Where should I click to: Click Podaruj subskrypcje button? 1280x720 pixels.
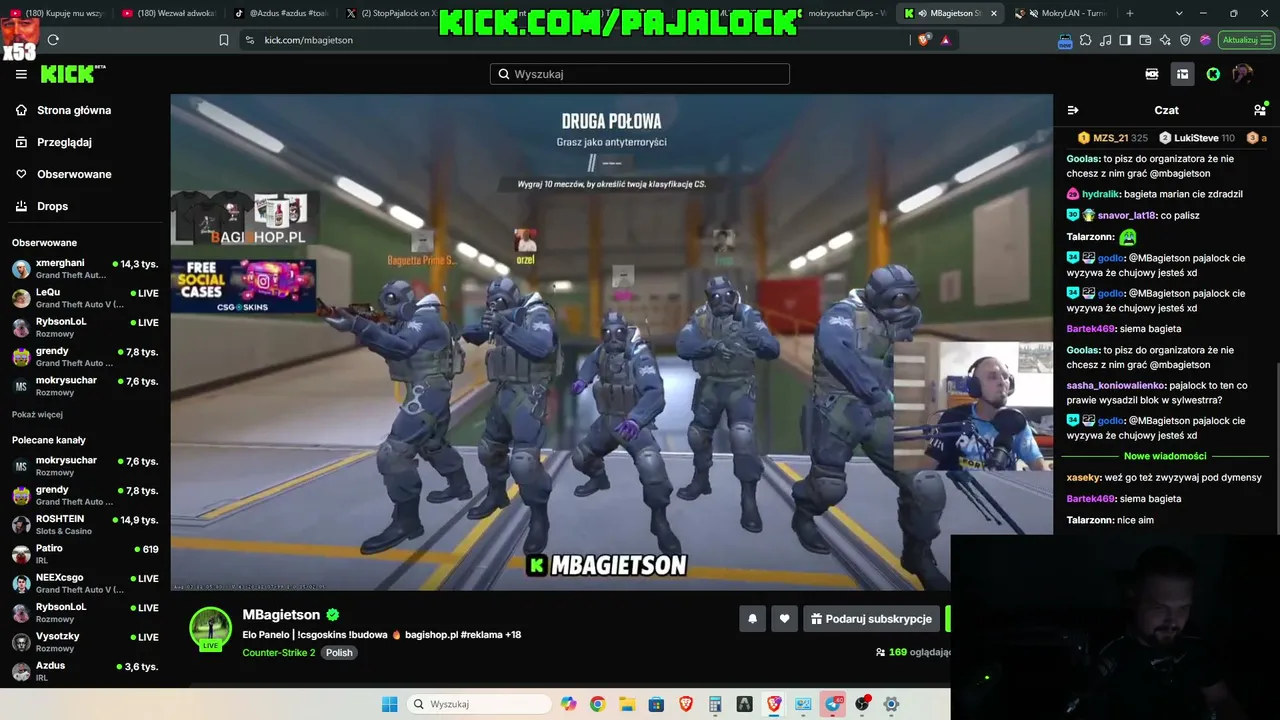(x=871, y=619)
